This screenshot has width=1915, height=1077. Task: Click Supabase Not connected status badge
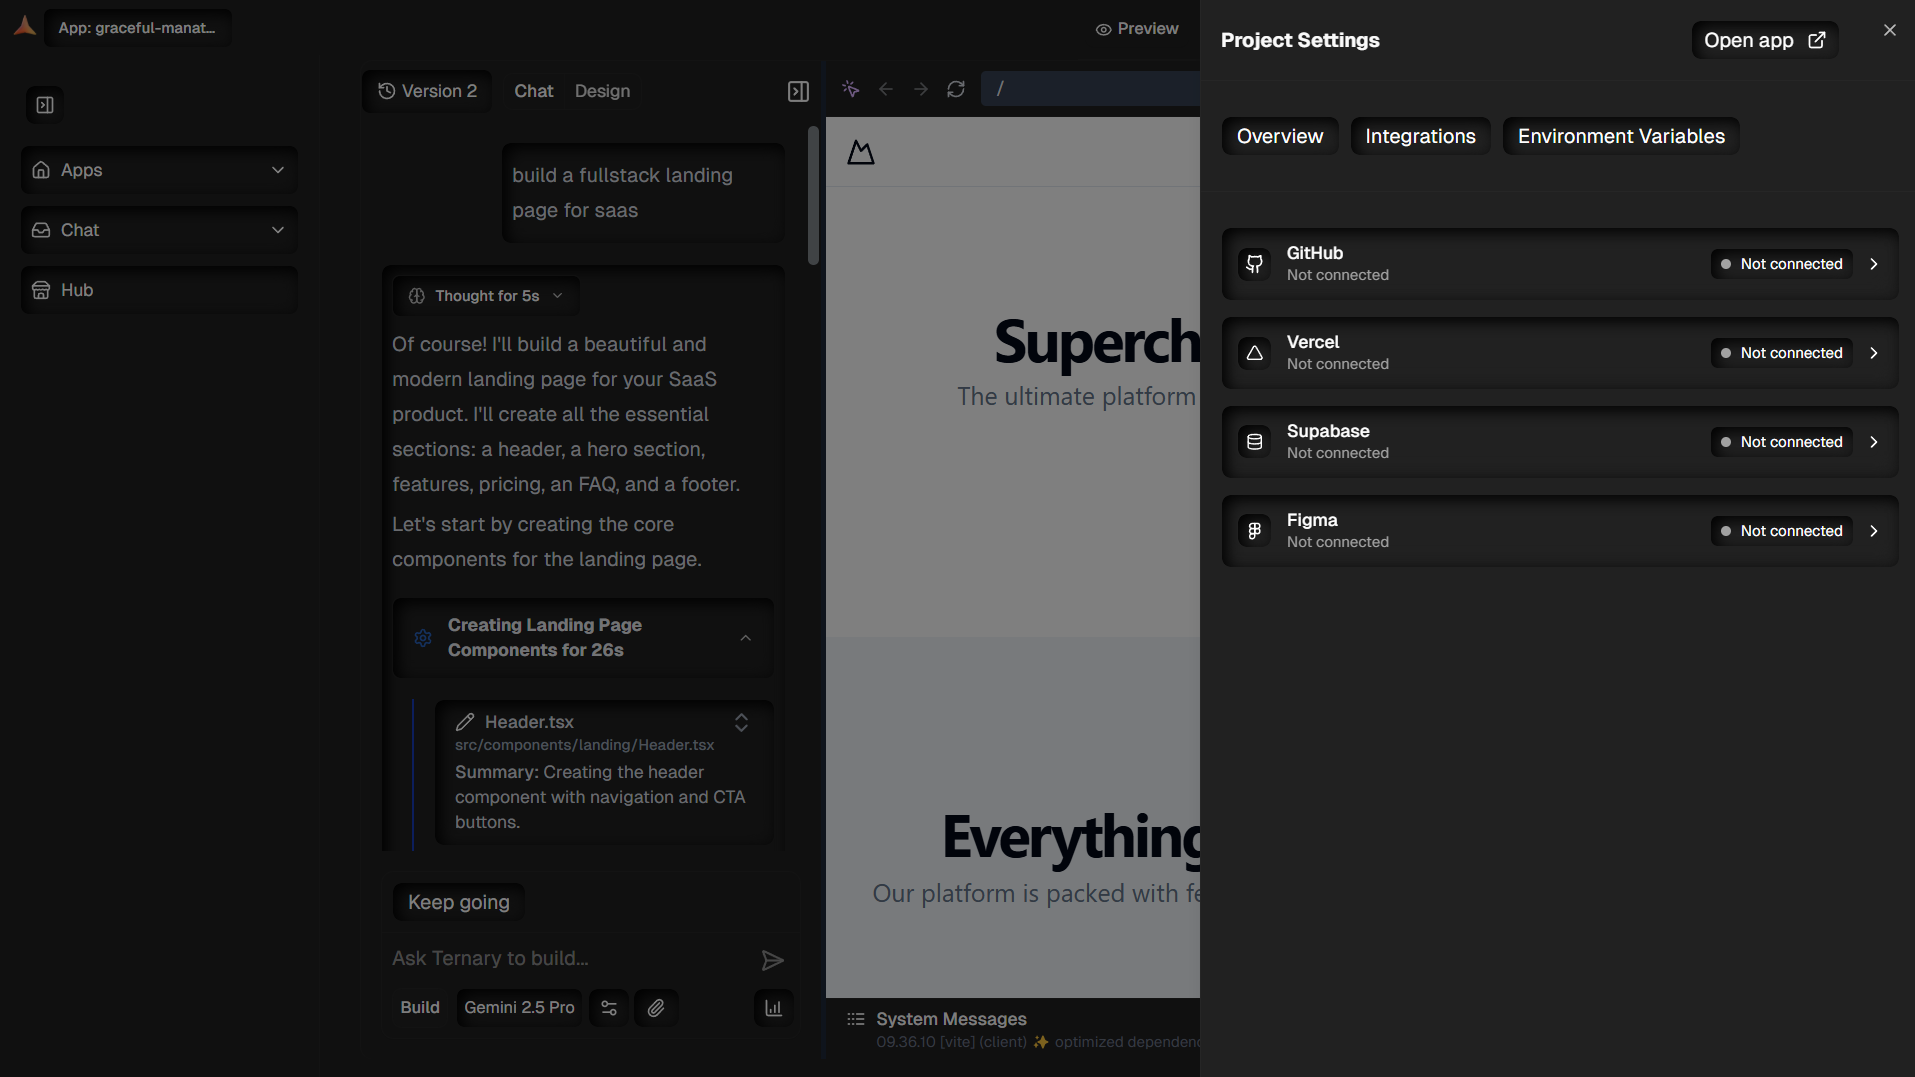pyautogui.click(x=1782, y=442)
